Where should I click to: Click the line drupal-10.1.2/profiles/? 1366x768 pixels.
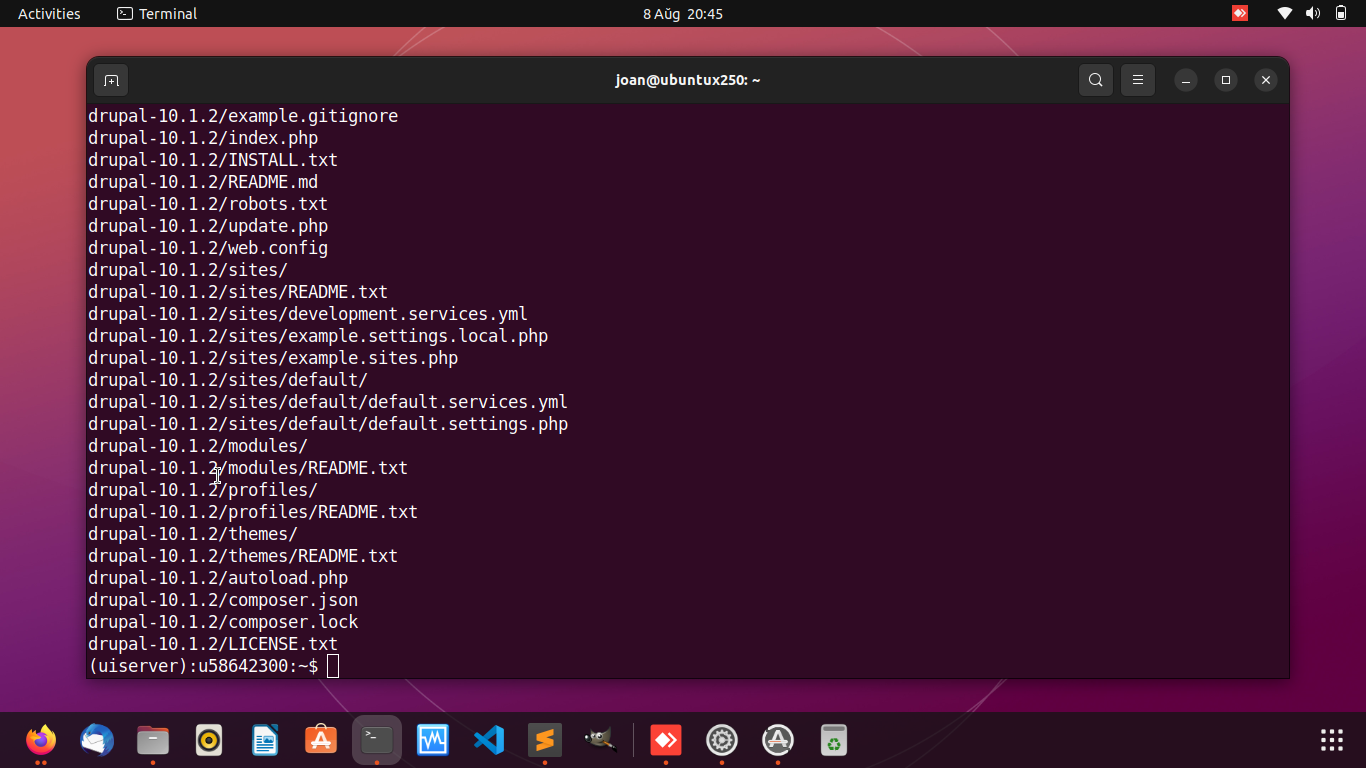click(203, 490)
